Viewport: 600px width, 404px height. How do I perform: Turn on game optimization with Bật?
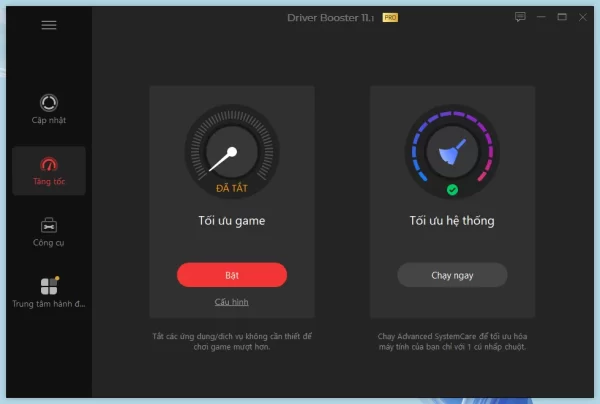pos(232,275)
